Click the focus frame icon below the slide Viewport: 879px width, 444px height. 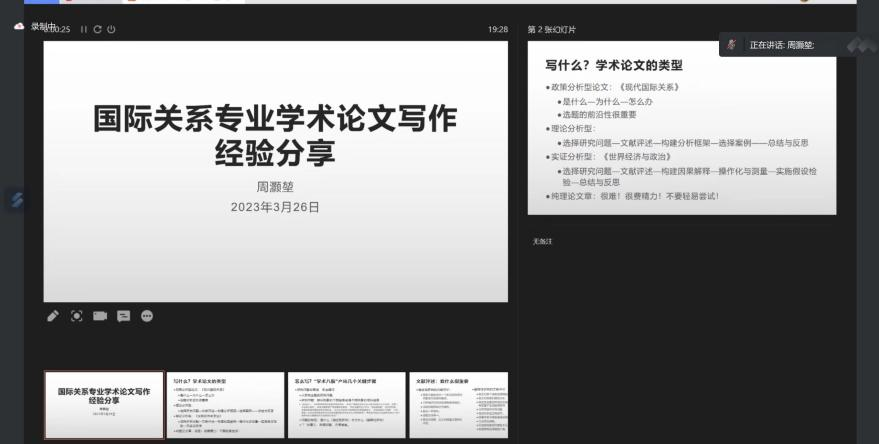76,316
